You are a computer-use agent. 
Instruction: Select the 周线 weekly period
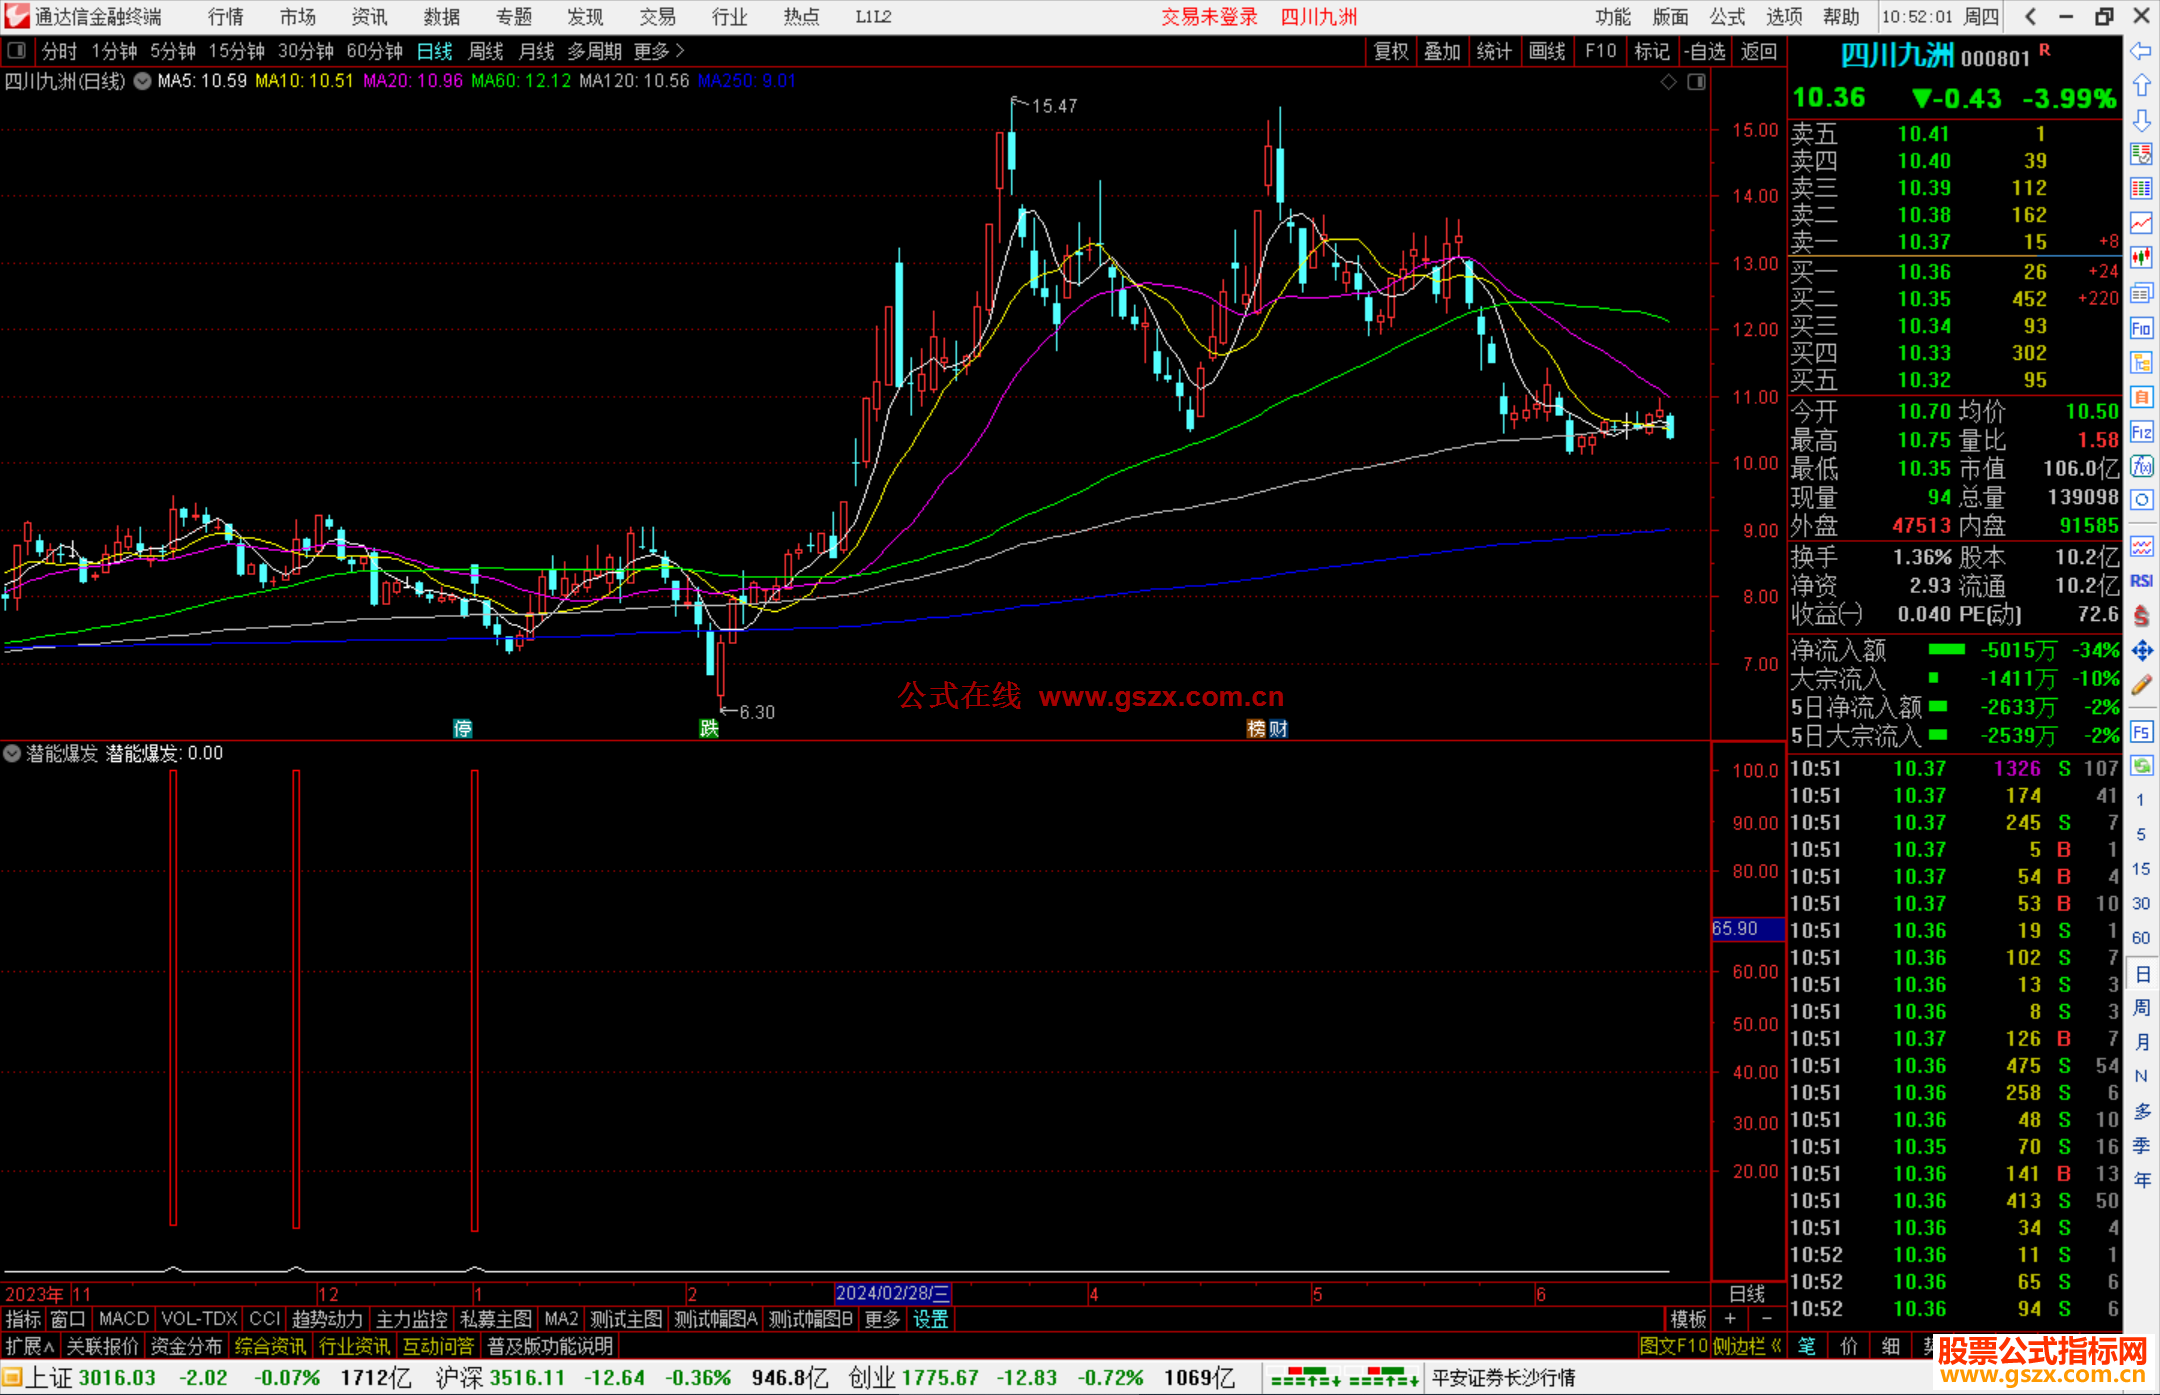click(486, 51)
